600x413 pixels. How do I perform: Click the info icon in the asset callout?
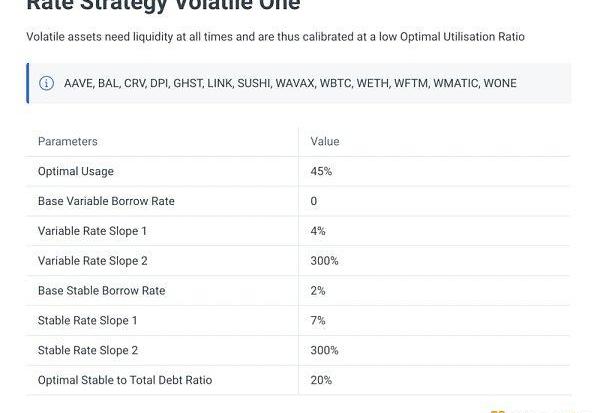click(46, 83)
